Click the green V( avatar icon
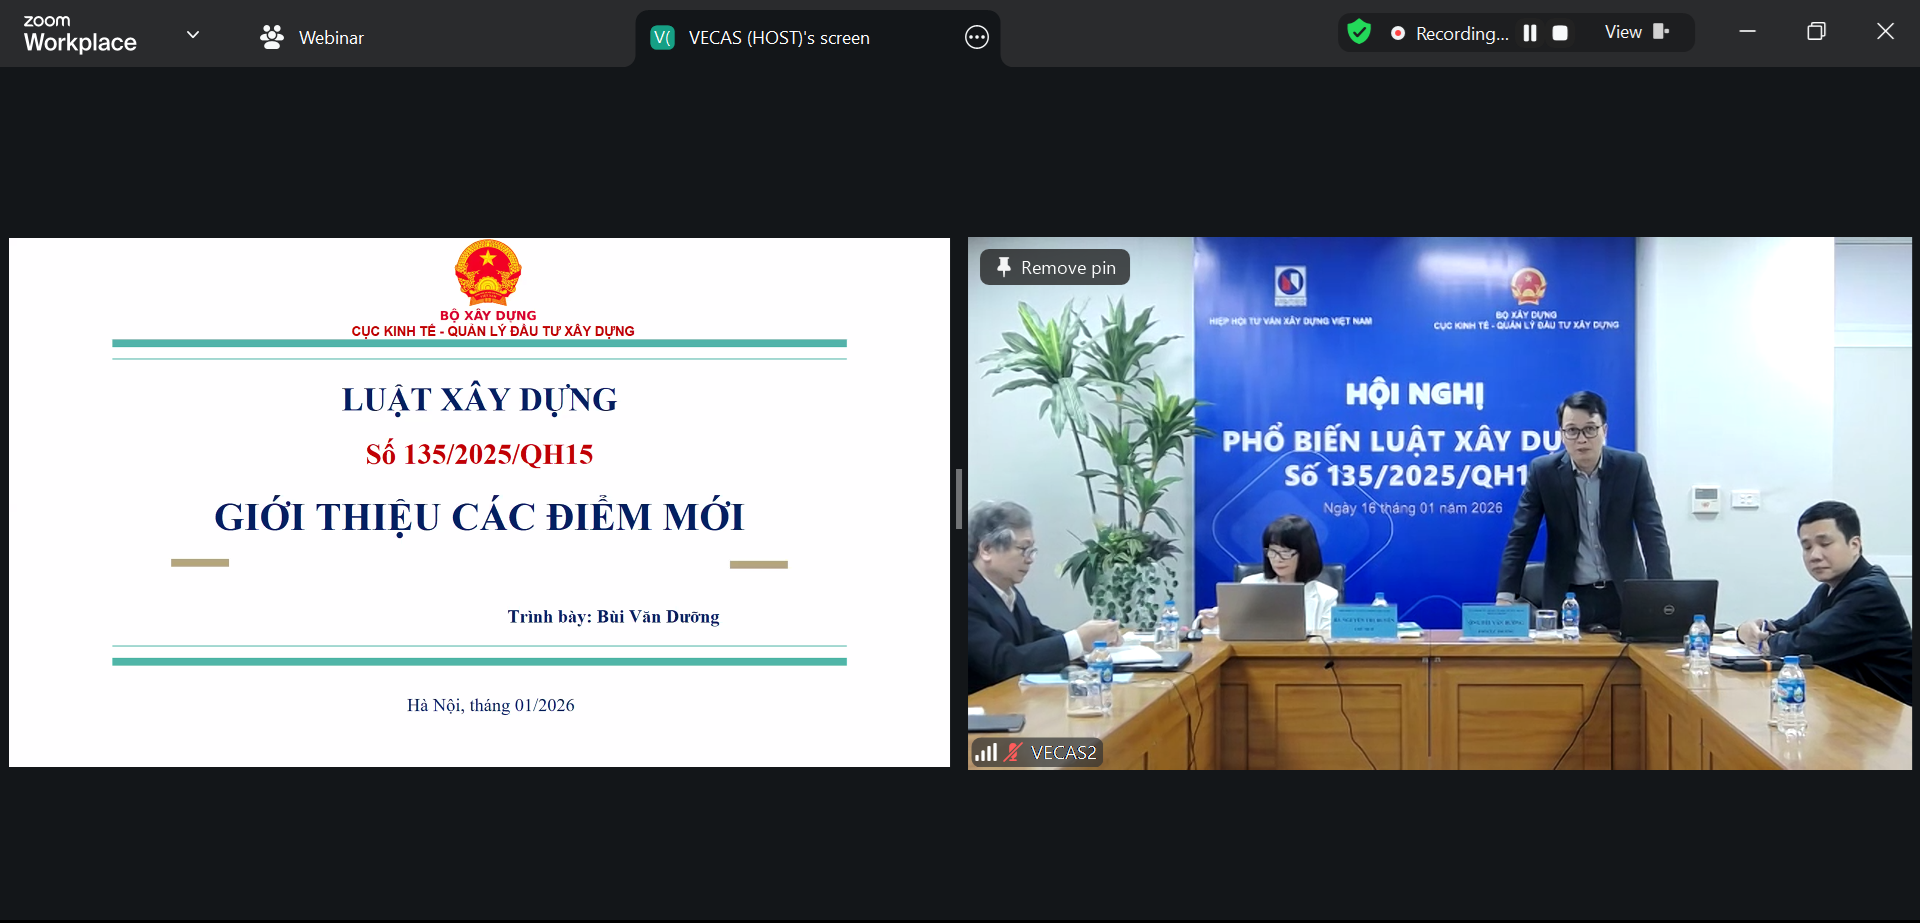Screen dimensions: 1920x923 662,38
